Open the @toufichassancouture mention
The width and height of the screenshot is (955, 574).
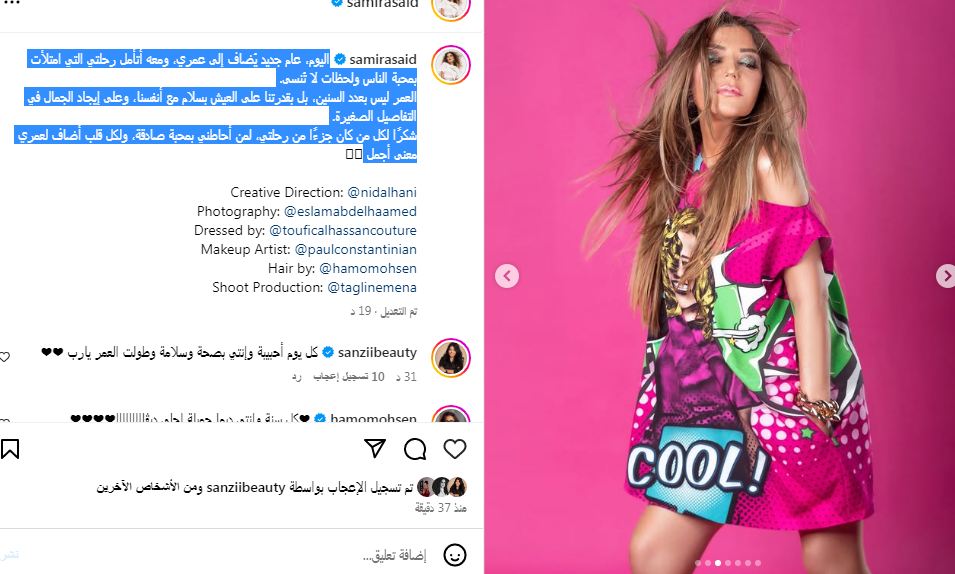343,230
